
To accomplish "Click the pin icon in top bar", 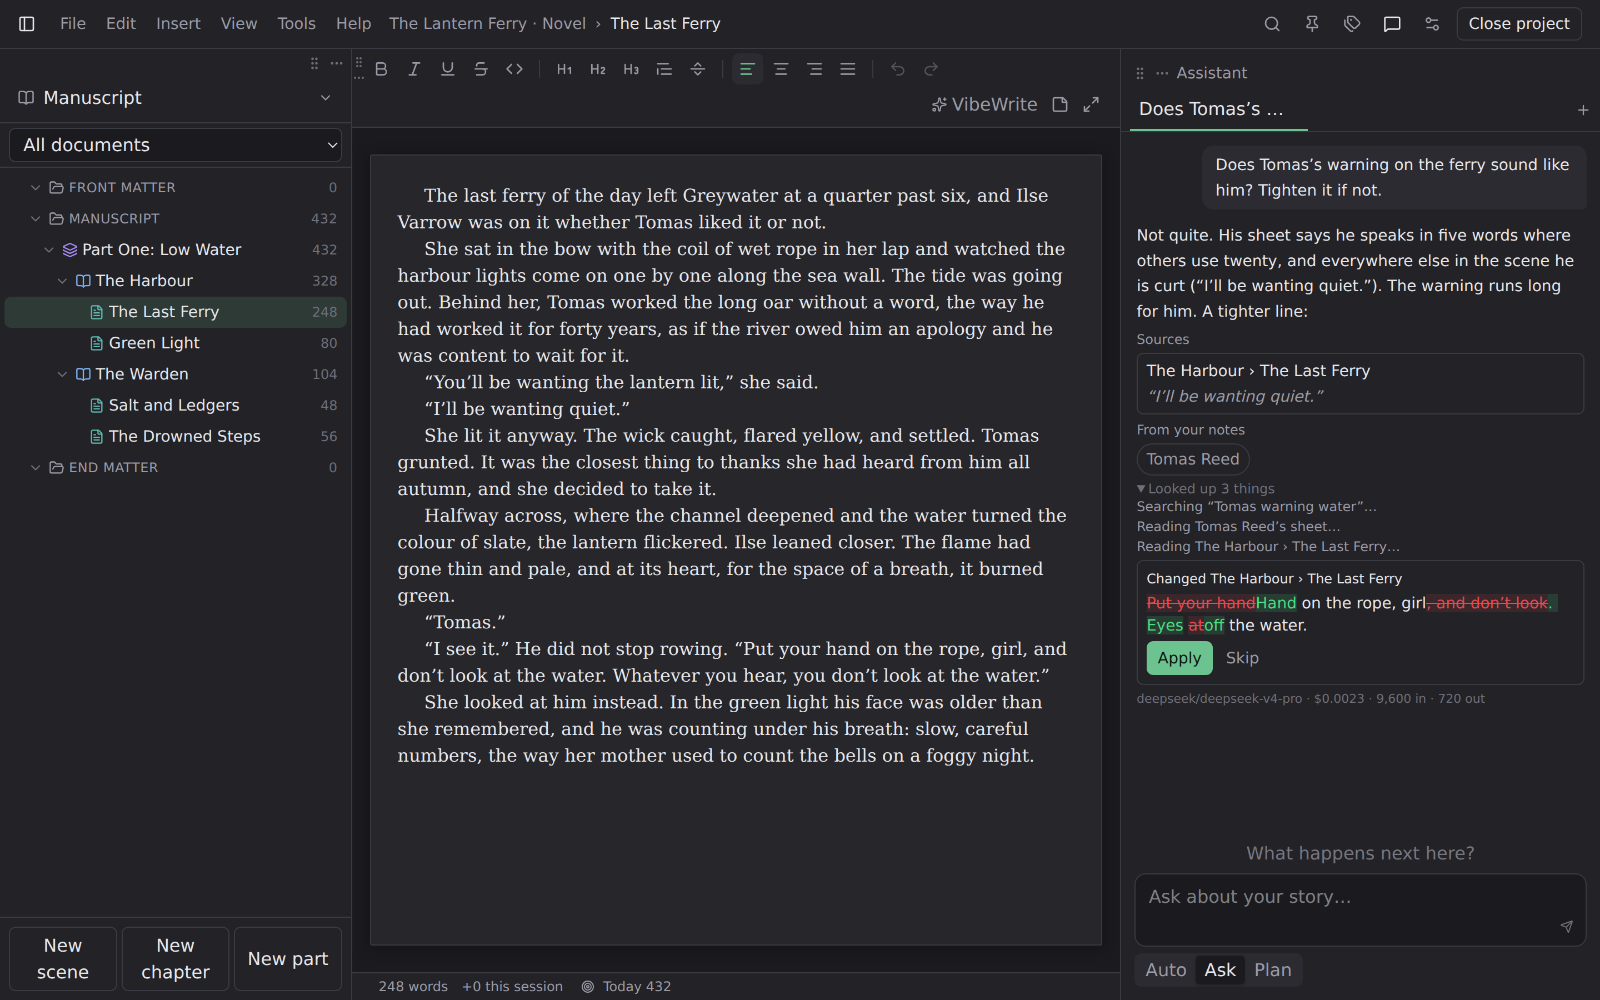I will click(x=1312, y=24).
